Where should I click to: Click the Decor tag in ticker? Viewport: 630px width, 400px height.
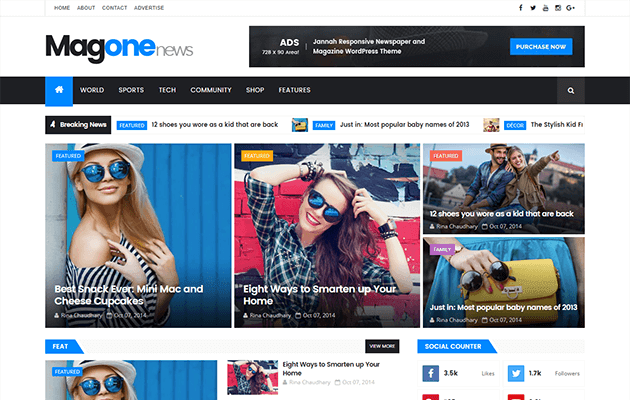coord(515,125)
